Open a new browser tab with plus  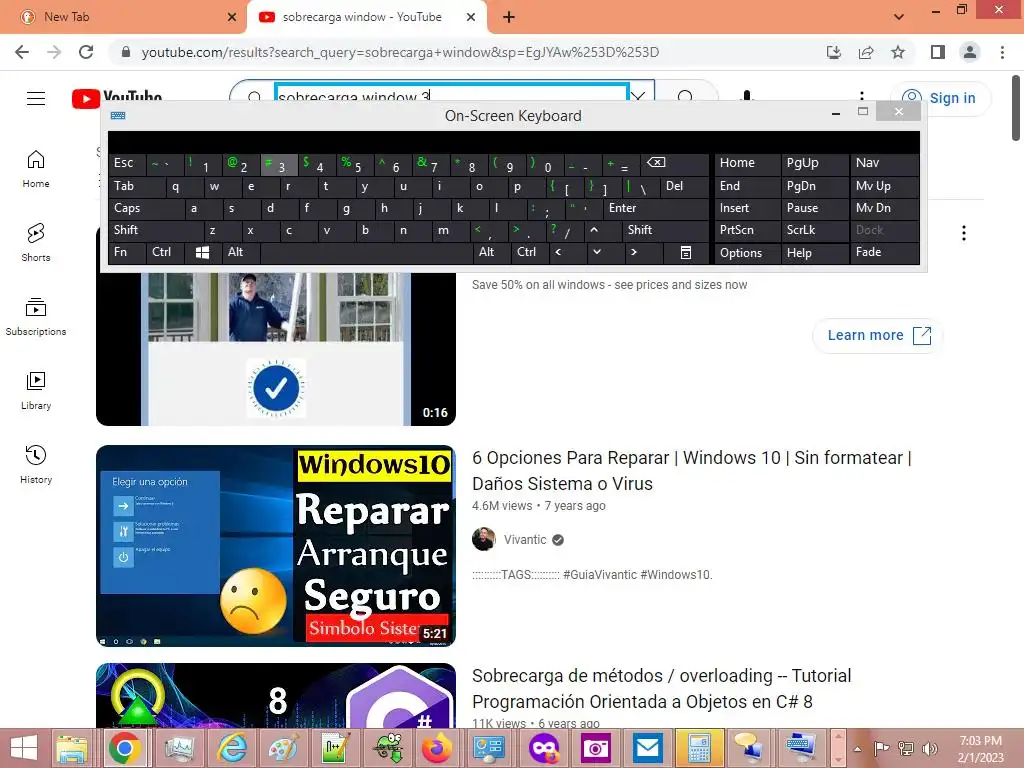pos(509,17)
